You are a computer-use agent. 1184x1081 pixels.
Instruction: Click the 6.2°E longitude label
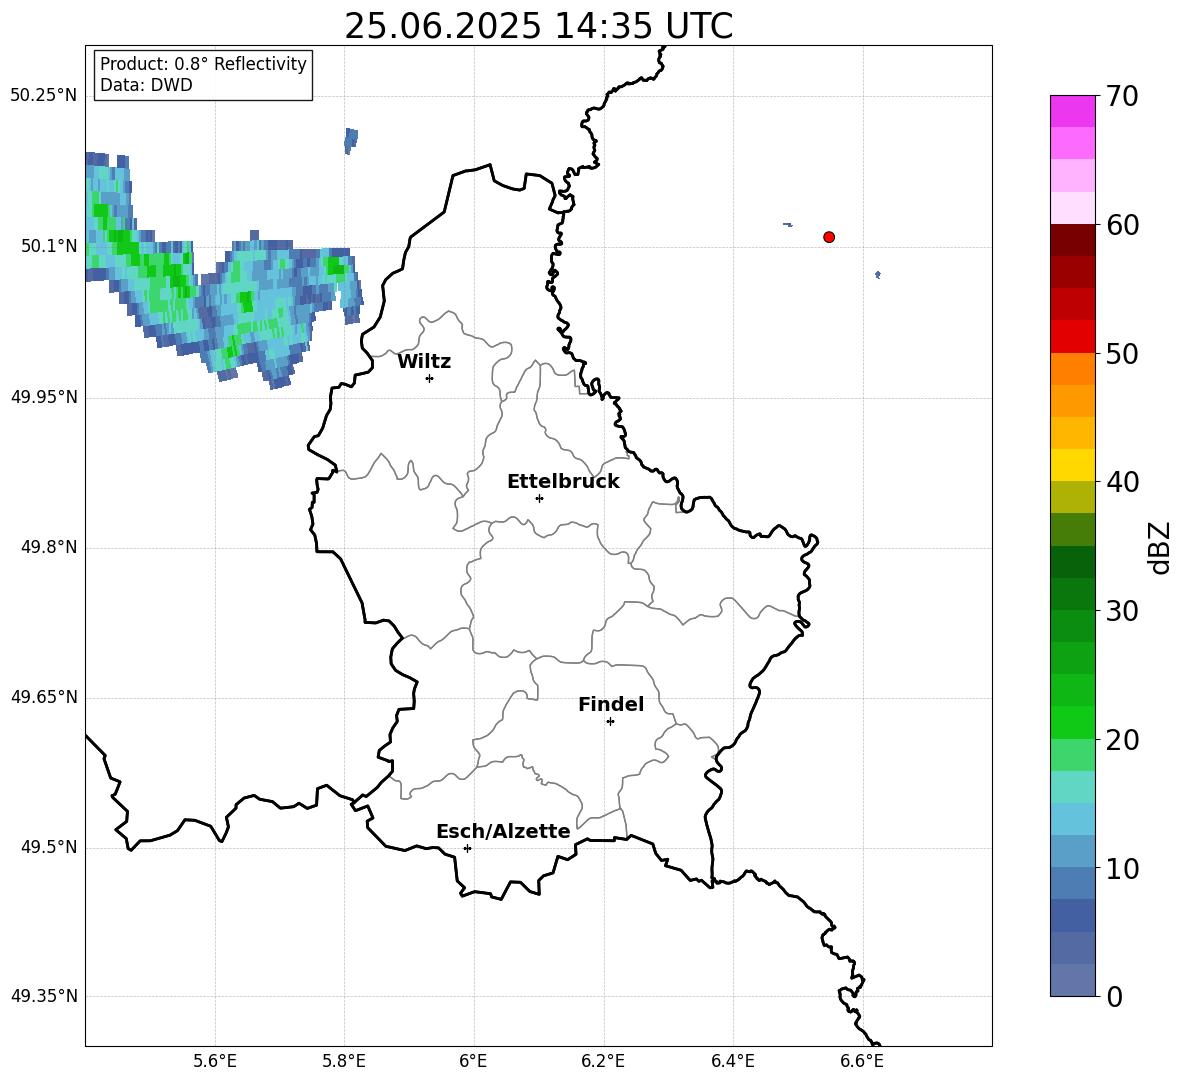point(603,1061)
